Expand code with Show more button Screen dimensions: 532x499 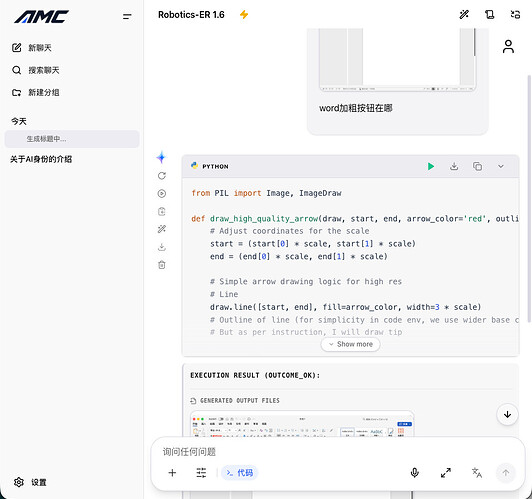(x=350, y=344)
